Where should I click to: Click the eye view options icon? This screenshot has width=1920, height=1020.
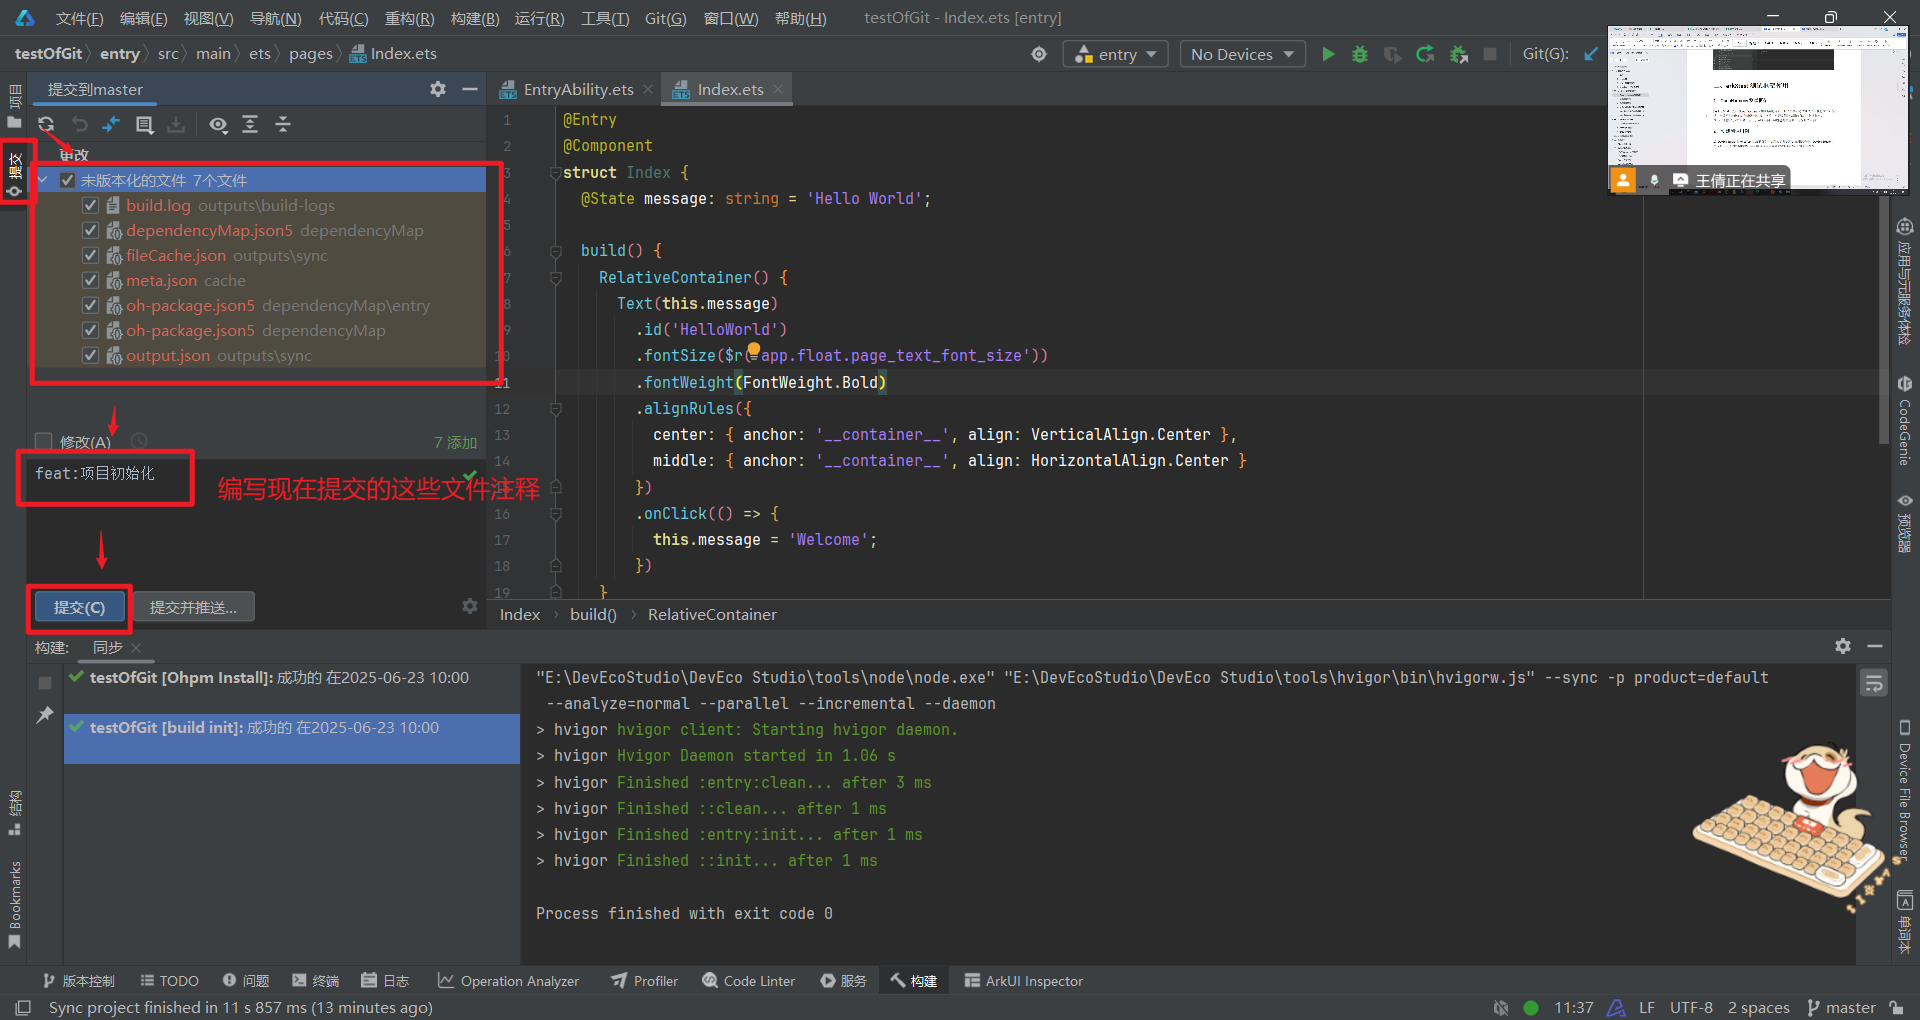pyautogui.click(x=218, y=124)
